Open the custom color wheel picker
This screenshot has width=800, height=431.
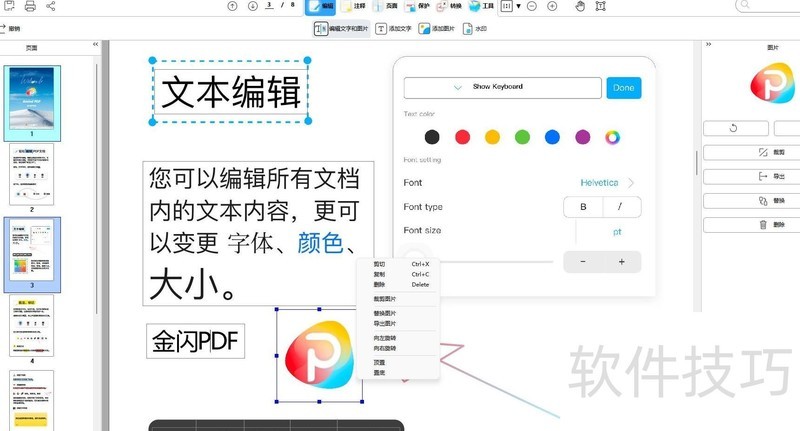613,137
